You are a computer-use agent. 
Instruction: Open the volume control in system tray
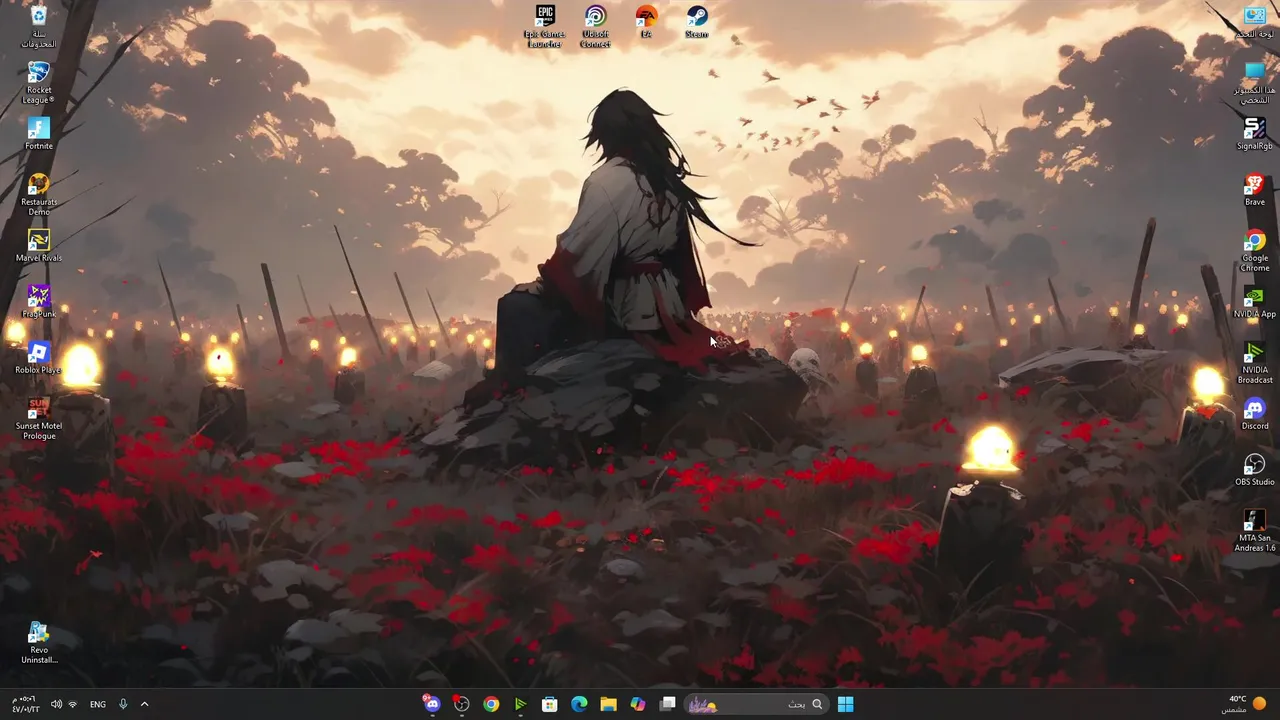pos(56,704)
